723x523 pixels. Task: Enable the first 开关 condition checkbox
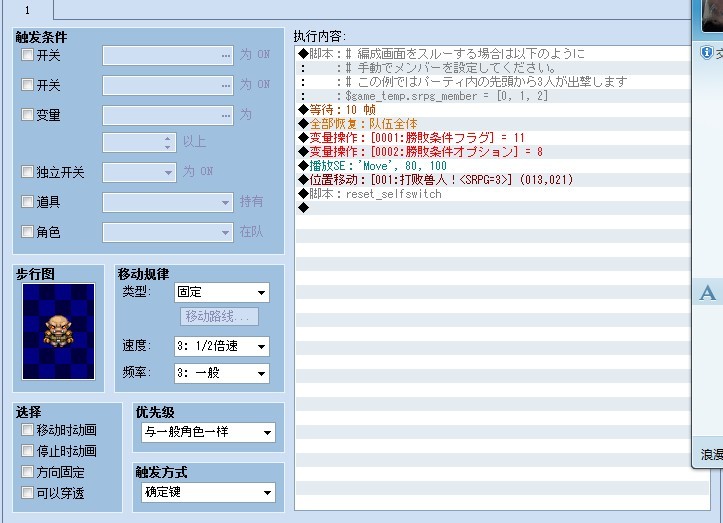pos(27,55)
